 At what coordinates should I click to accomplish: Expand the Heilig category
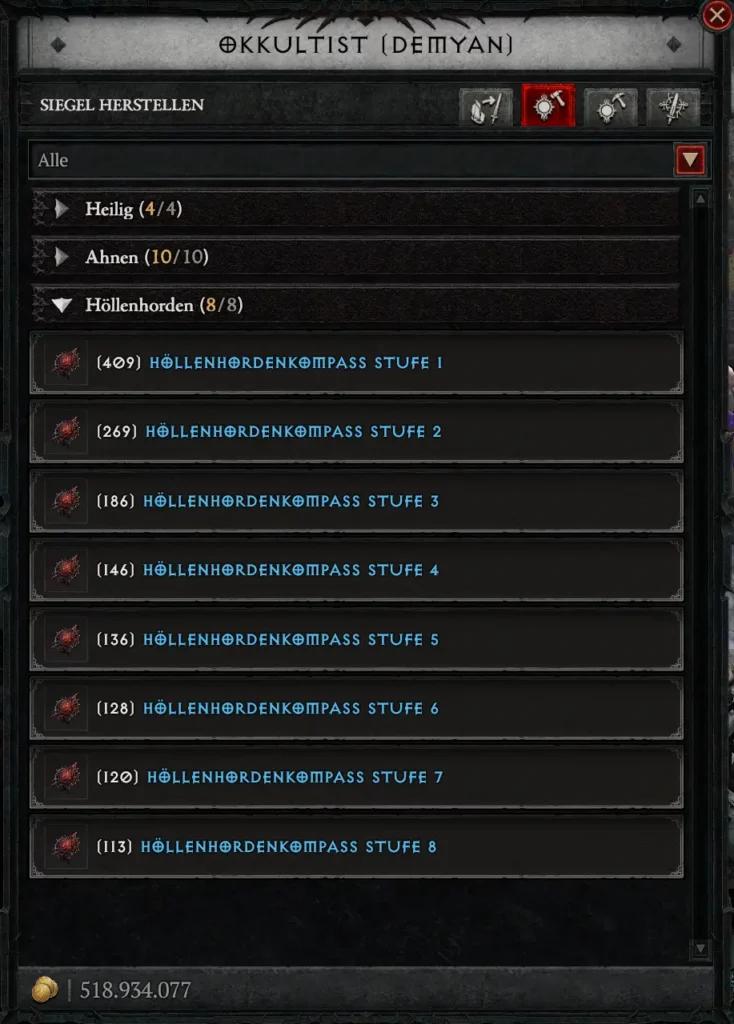pyautogui.click(x=356, y=209)
